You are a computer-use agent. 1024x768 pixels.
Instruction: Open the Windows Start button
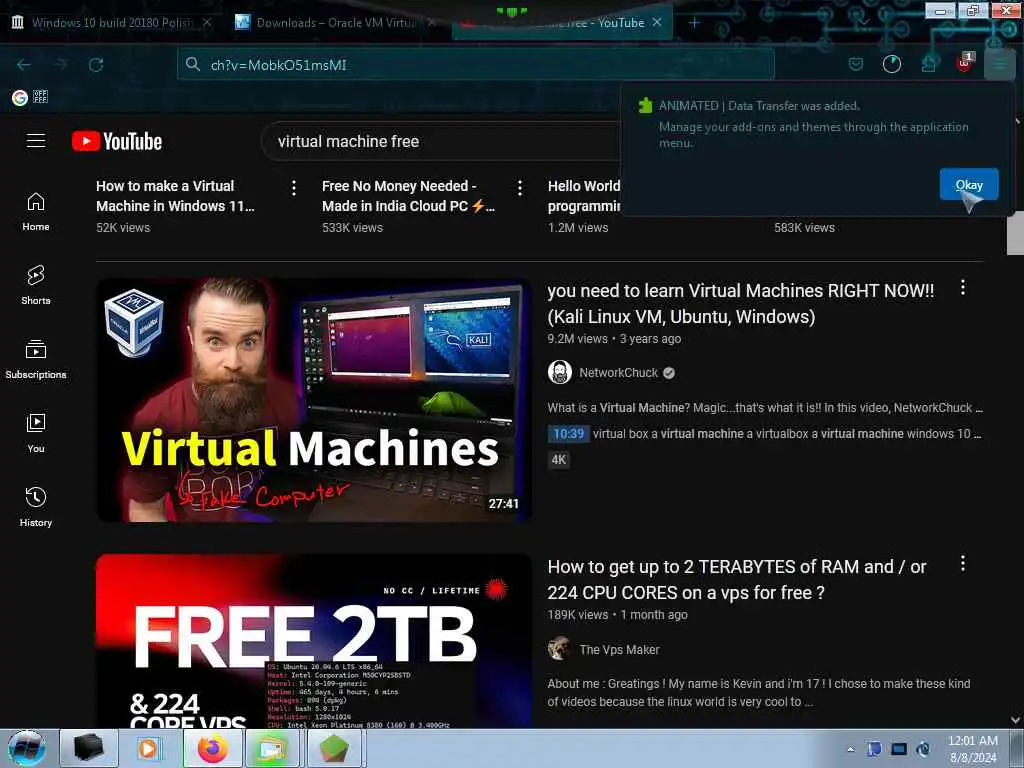coord(27,748)
